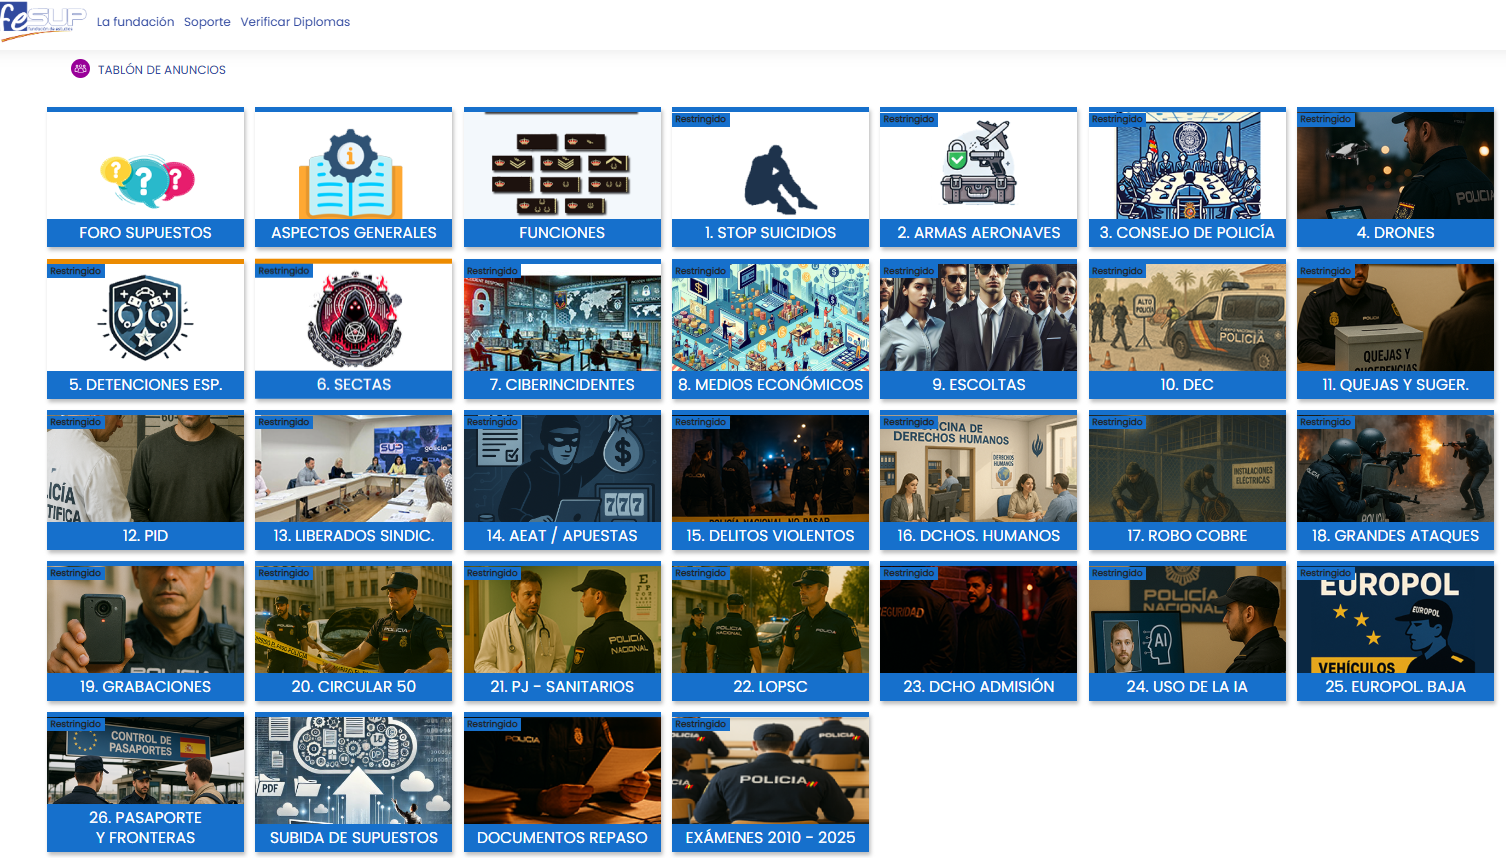Click the Detenciones Esp. handcuffs shield icon
This screenshot has height=858, width=1506.
coord(146,317)
